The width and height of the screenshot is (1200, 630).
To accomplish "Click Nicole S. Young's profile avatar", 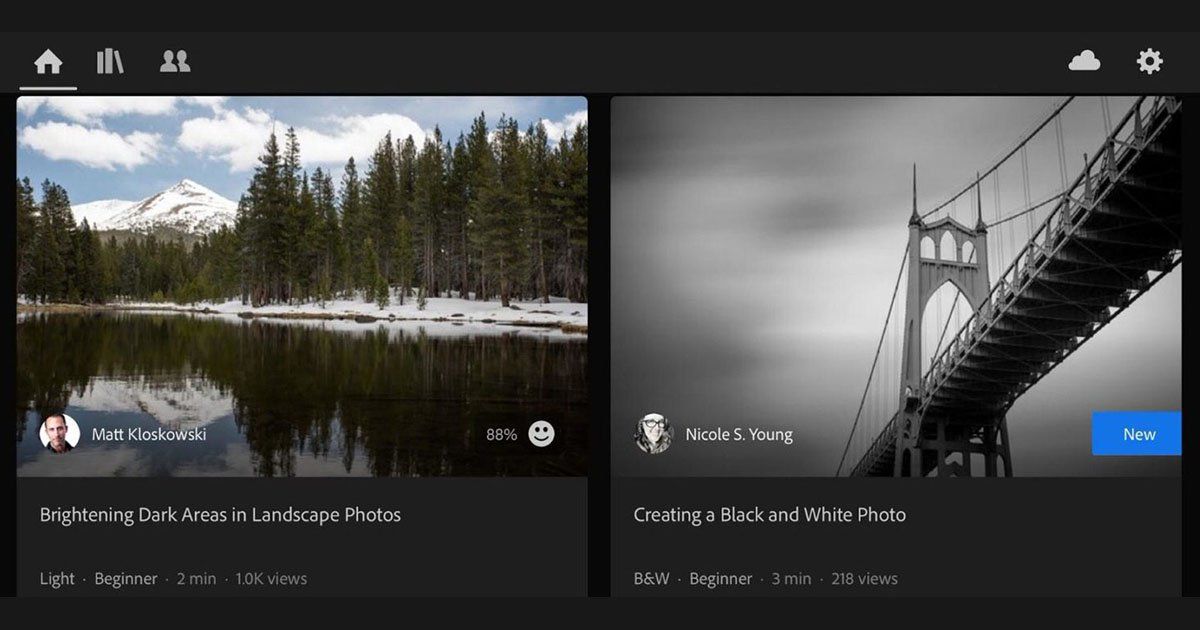I will point(654,434).
